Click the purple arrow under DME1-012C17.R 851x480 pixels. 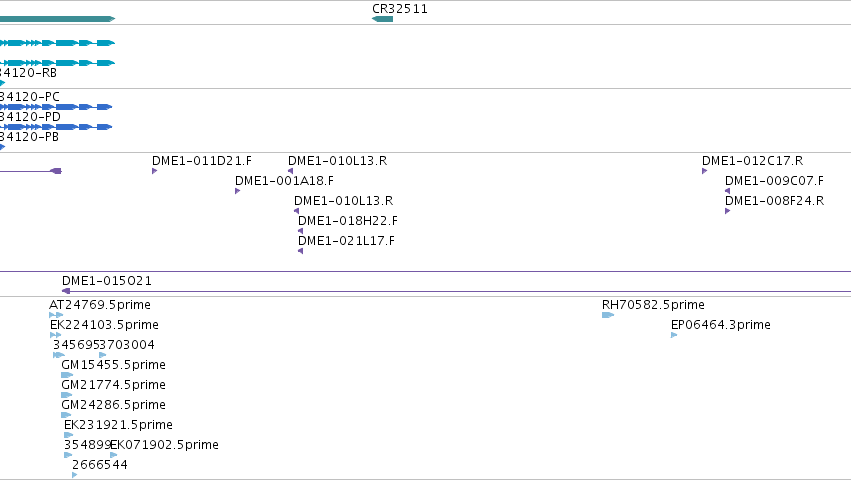pyautogui.click(x=704, y=171)
